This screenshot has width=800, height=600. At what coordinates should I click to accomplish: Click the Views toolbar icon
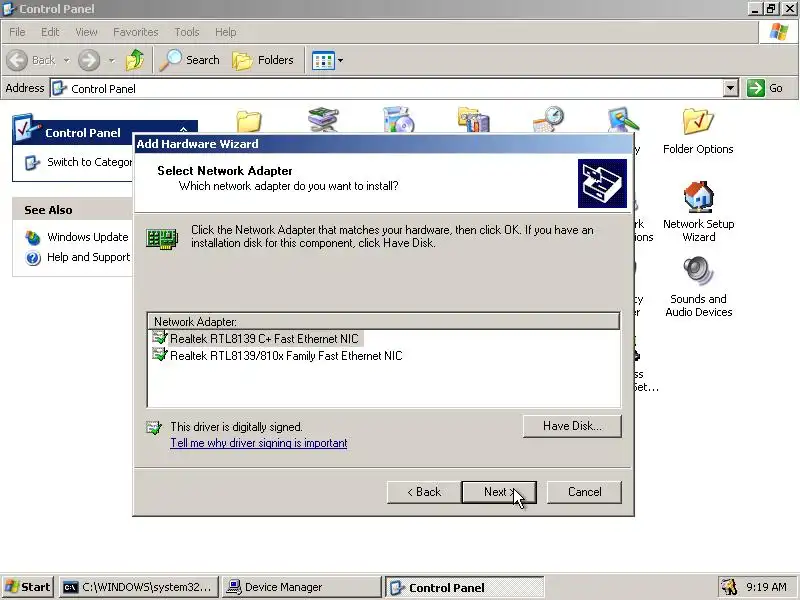tap(323, 60)
